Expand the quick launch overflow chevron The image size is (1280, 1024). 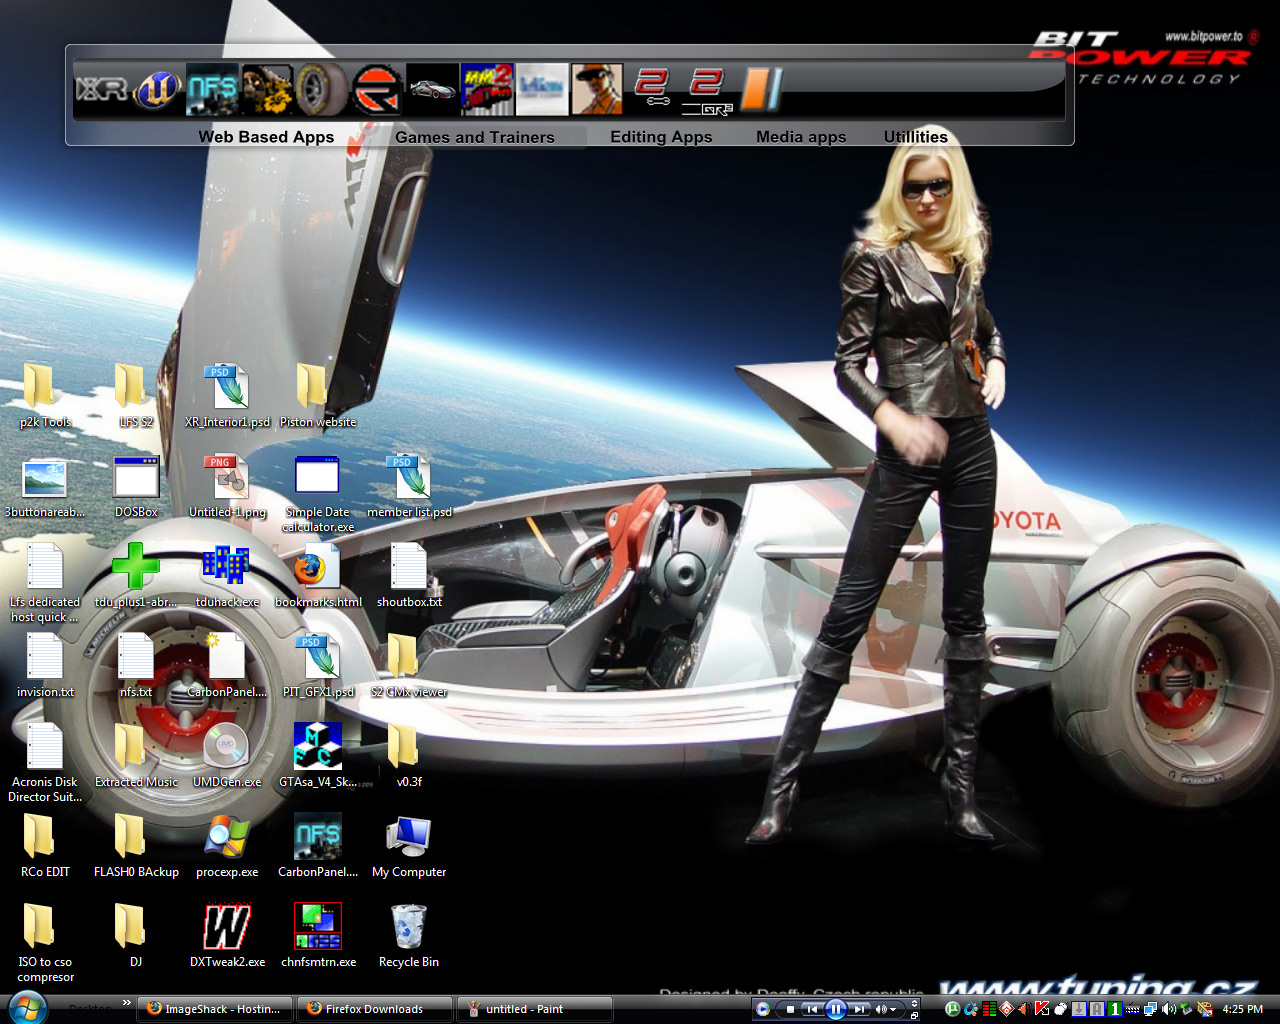[x=127, y=1002]
